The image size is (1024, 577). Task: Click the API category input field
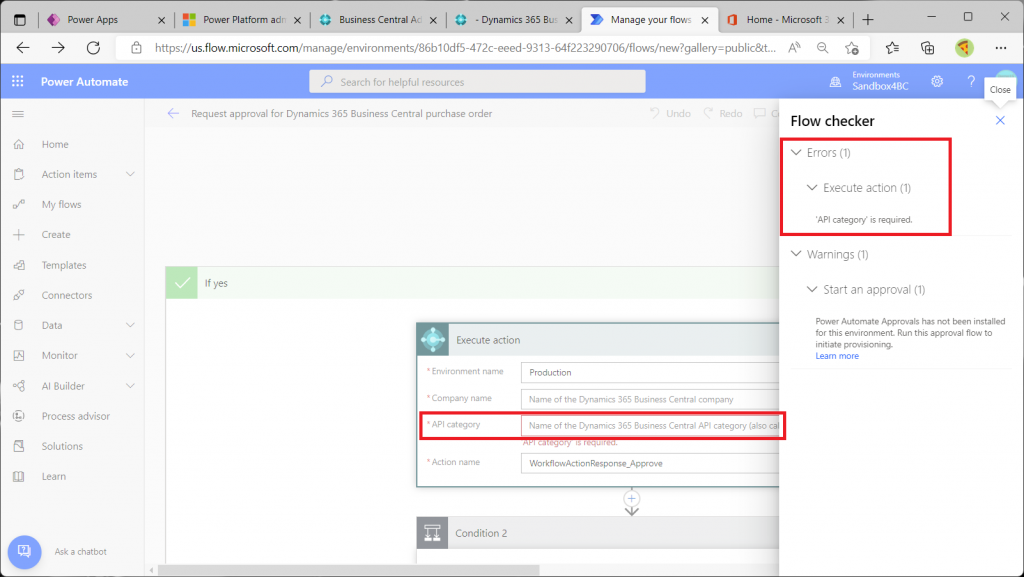coord(650,425)
